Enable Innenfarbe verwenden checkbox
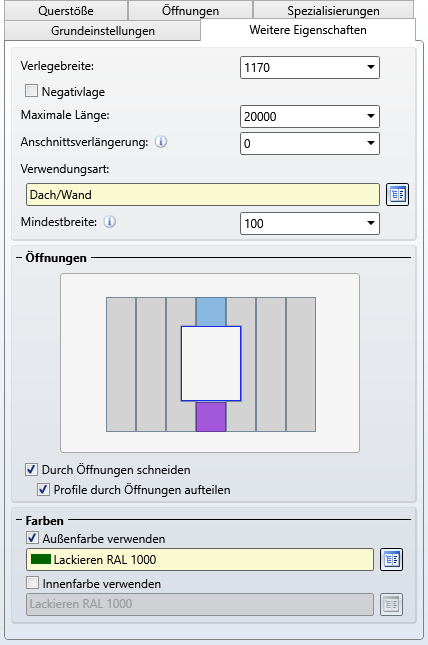 pyautogui.click(x=32, y=583)
